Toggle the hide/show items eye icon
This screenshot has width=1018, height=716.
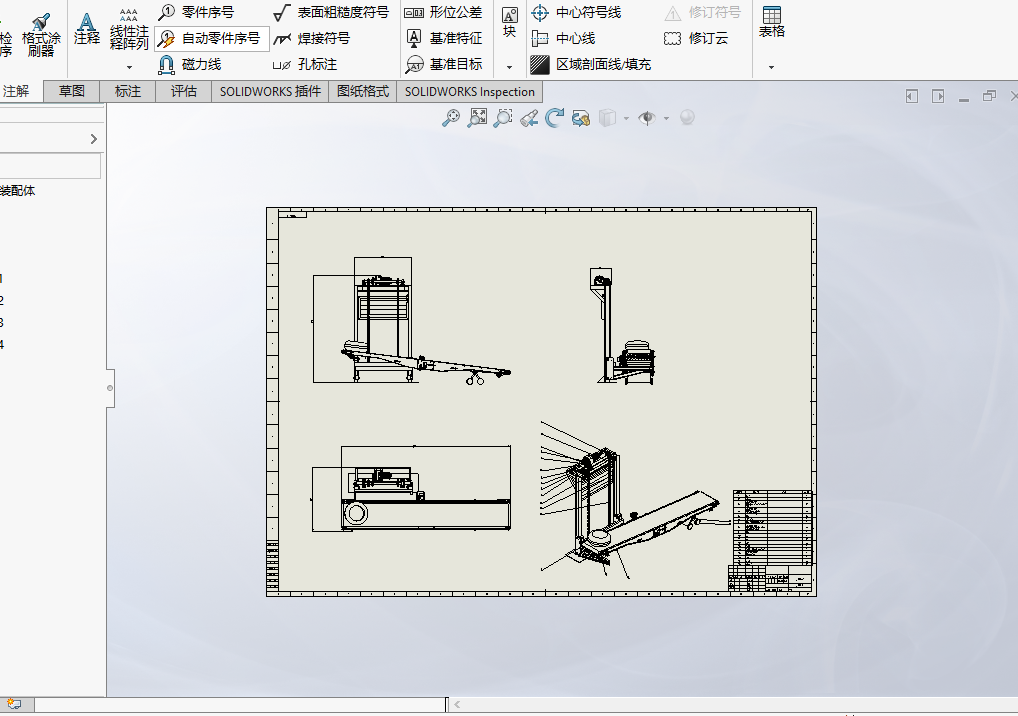(647, 117)
